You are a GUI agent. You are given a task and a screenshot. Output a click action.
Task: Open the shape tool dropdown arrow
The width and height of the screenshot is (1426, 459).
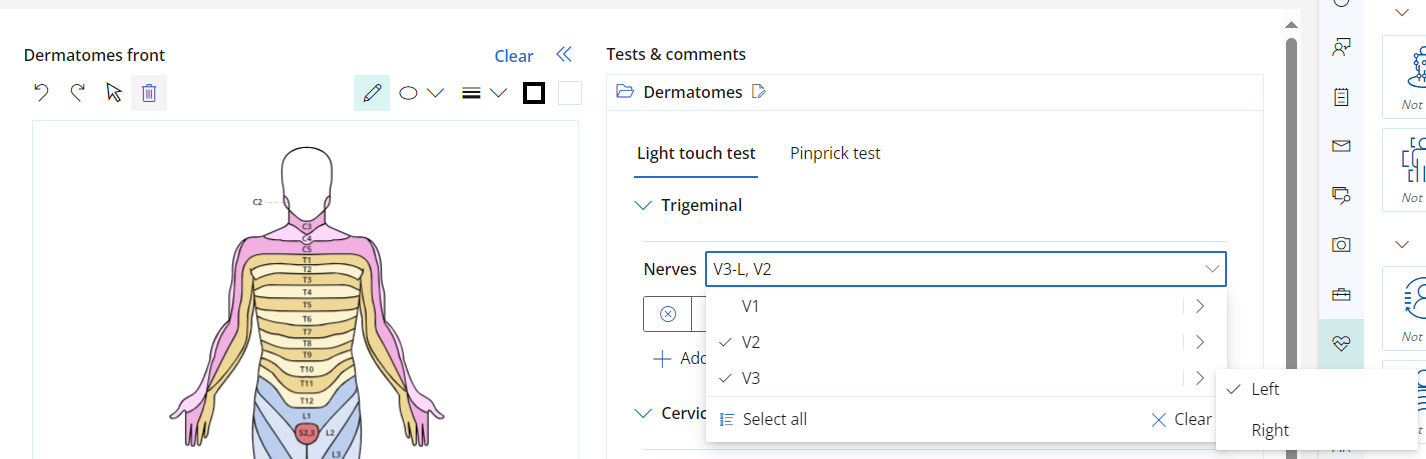[x=435, y=93]
